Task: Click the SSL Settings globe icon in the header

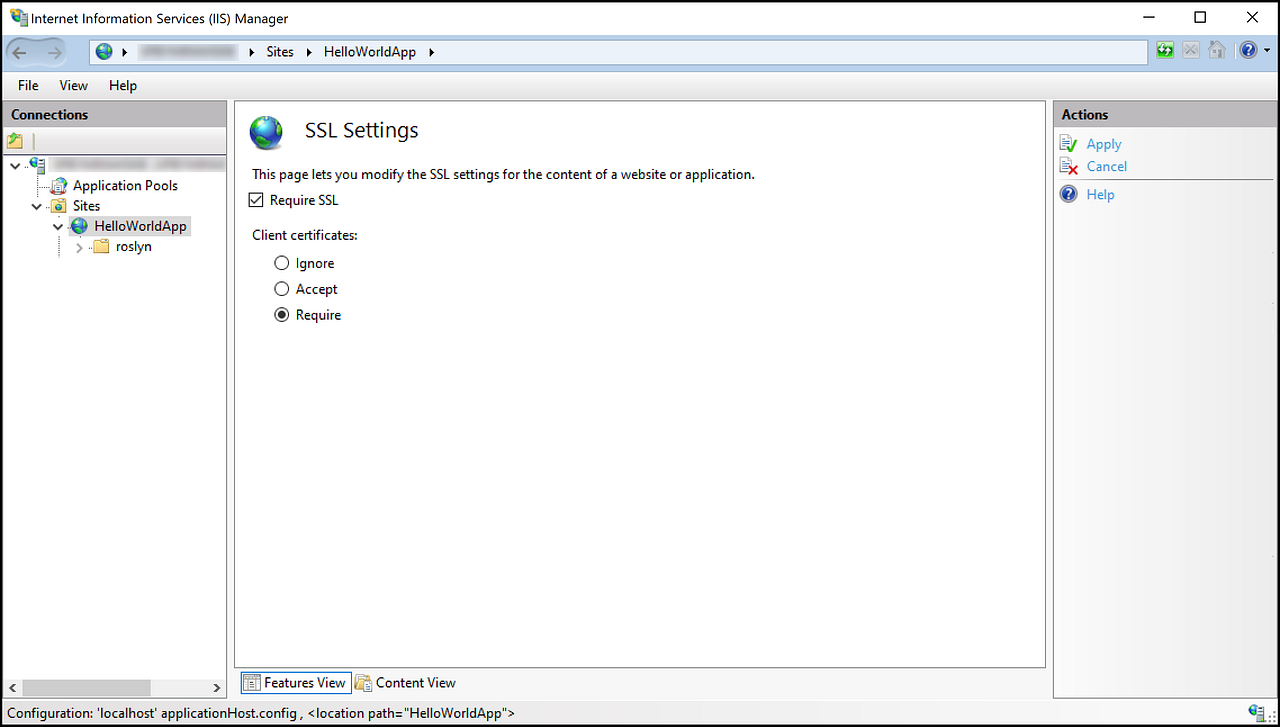Action: pyautogui.click(x=266, y=130)
